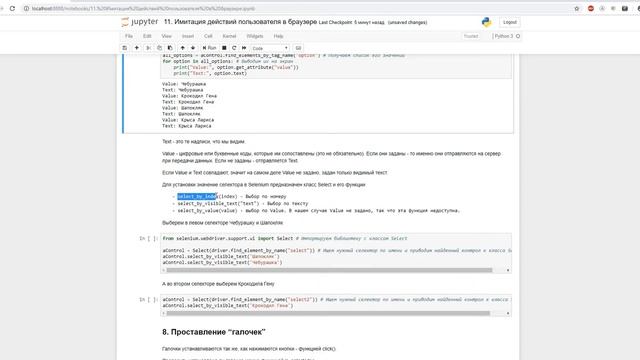
Task: Click output line 'Value: Чебурашка'
Action: 184,84
